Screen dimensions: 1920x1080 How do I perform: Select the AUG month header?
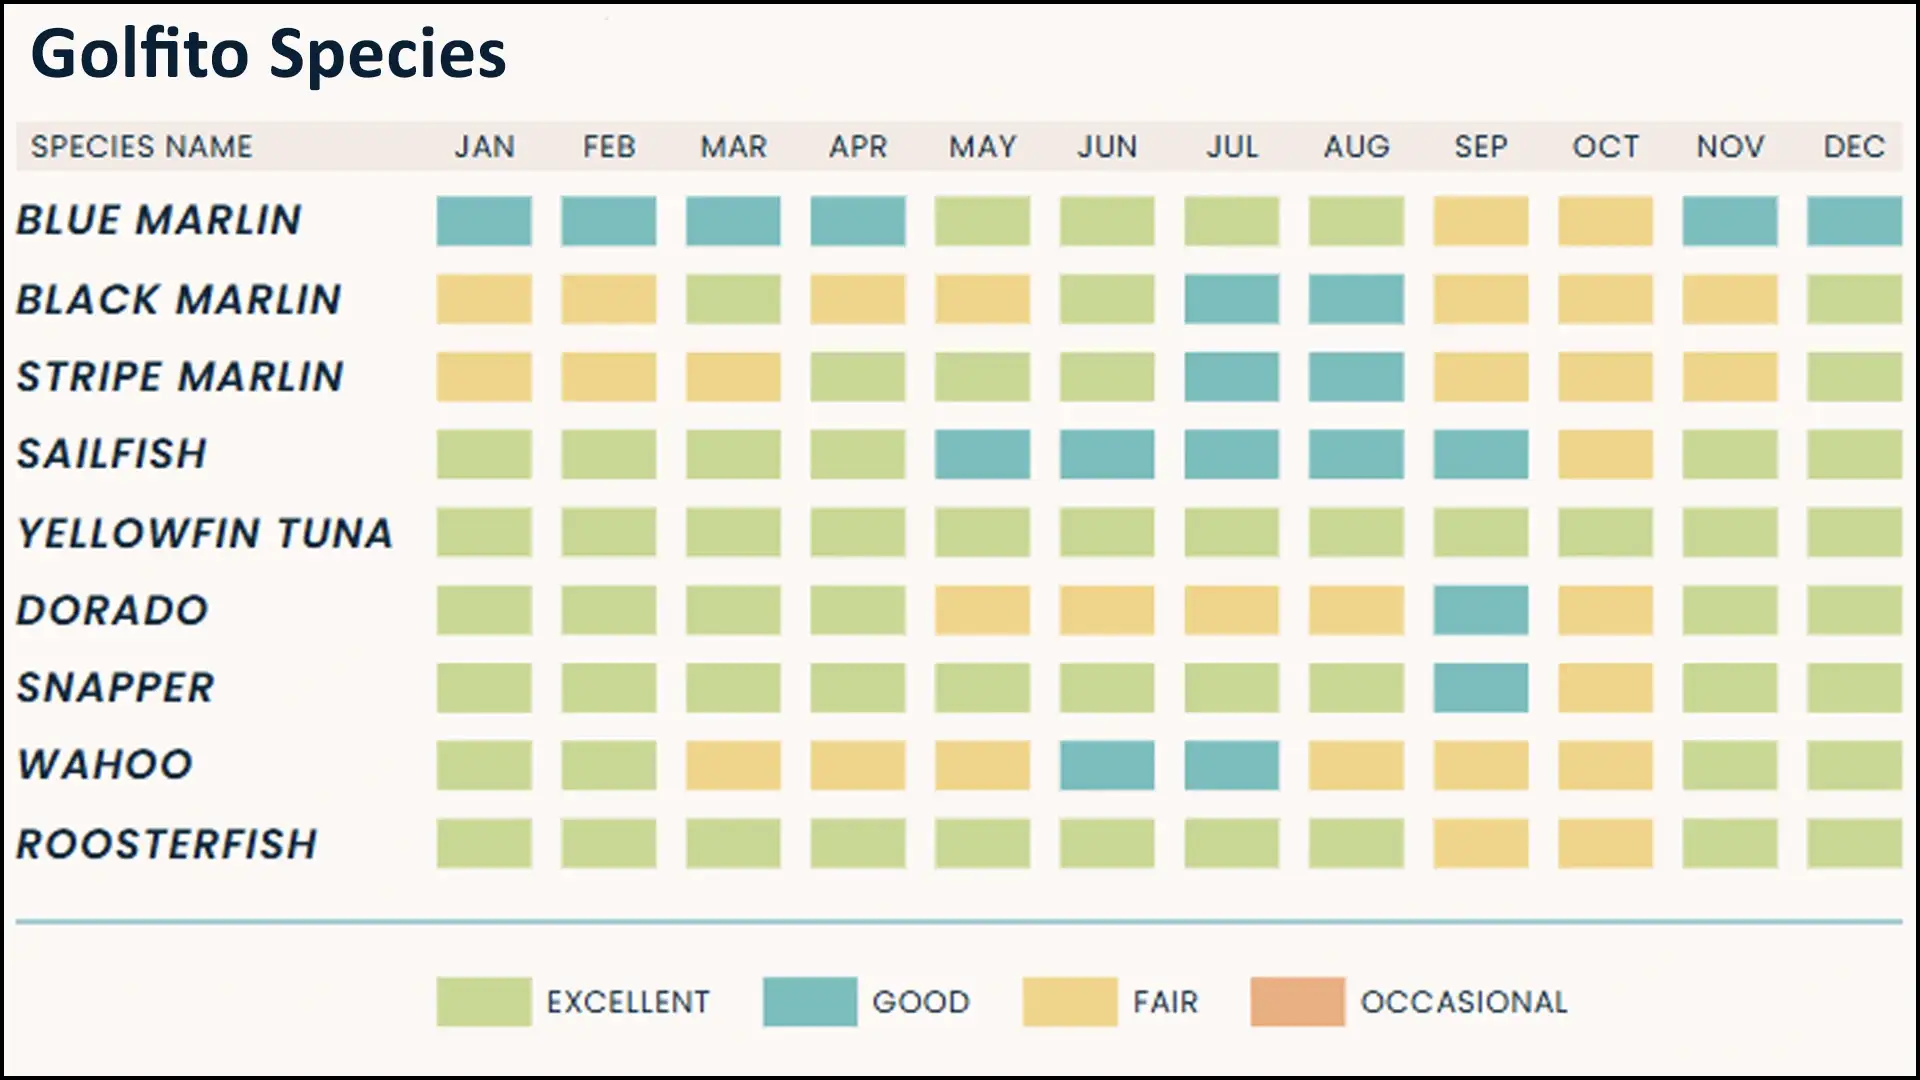pyautogui.click(x=1356, y=147)
